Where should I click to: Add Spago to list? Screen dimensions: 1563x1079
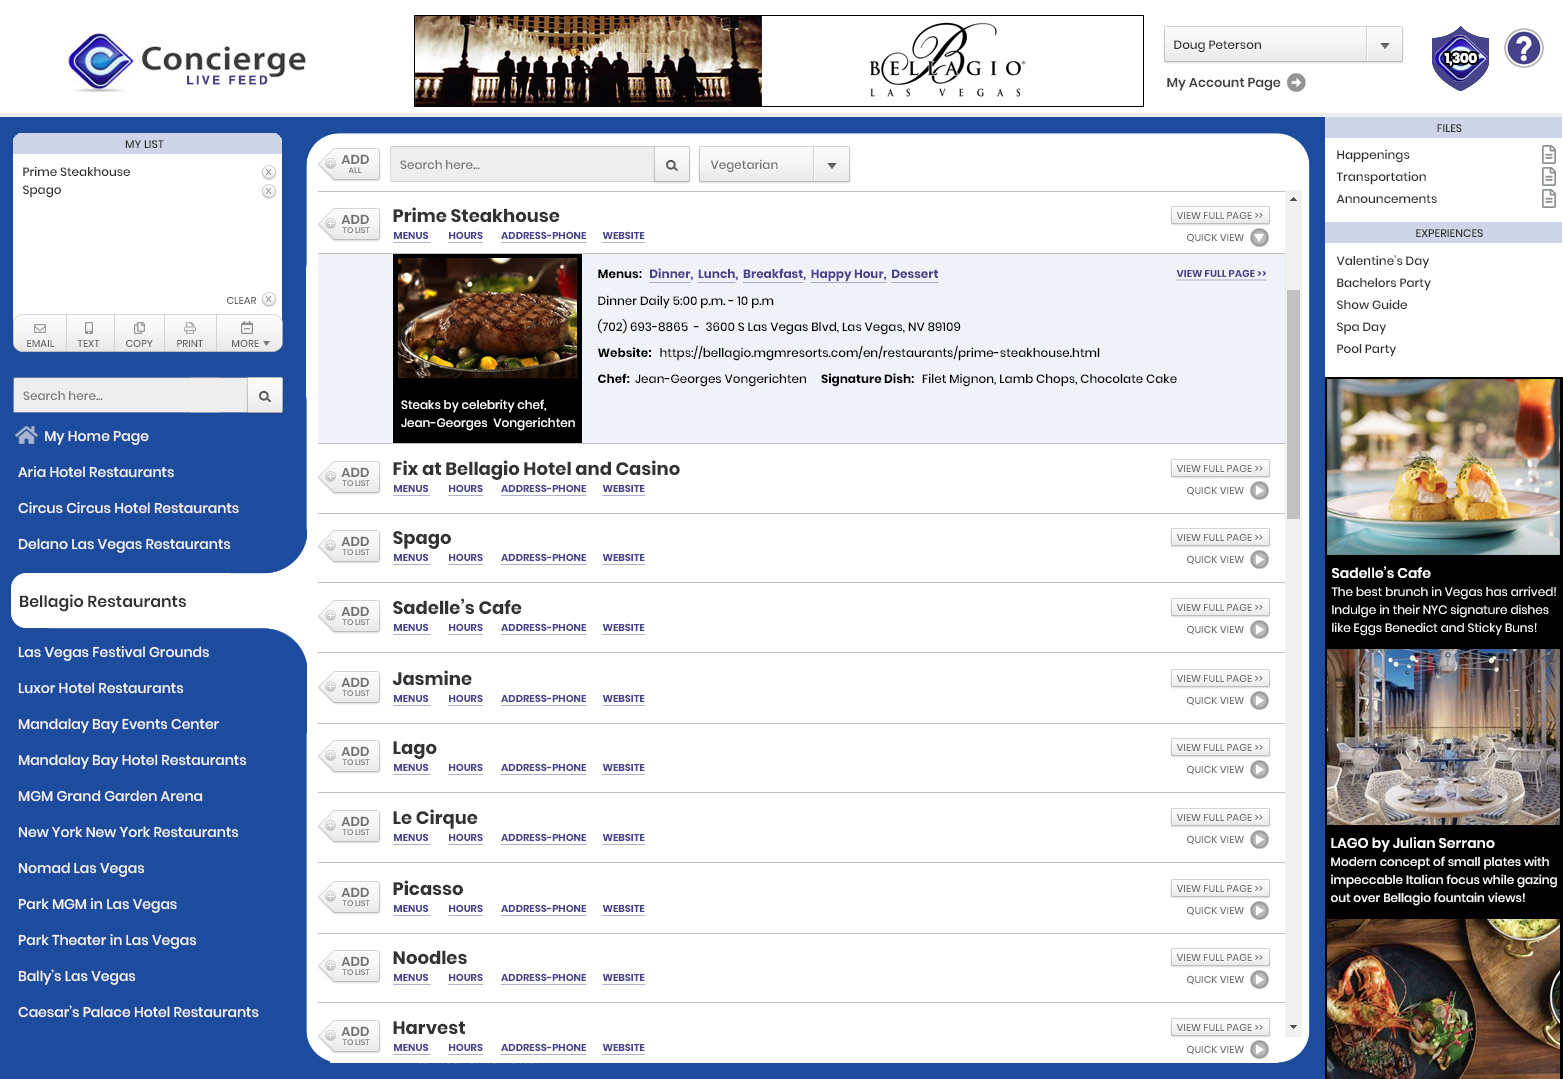[350, 546]
